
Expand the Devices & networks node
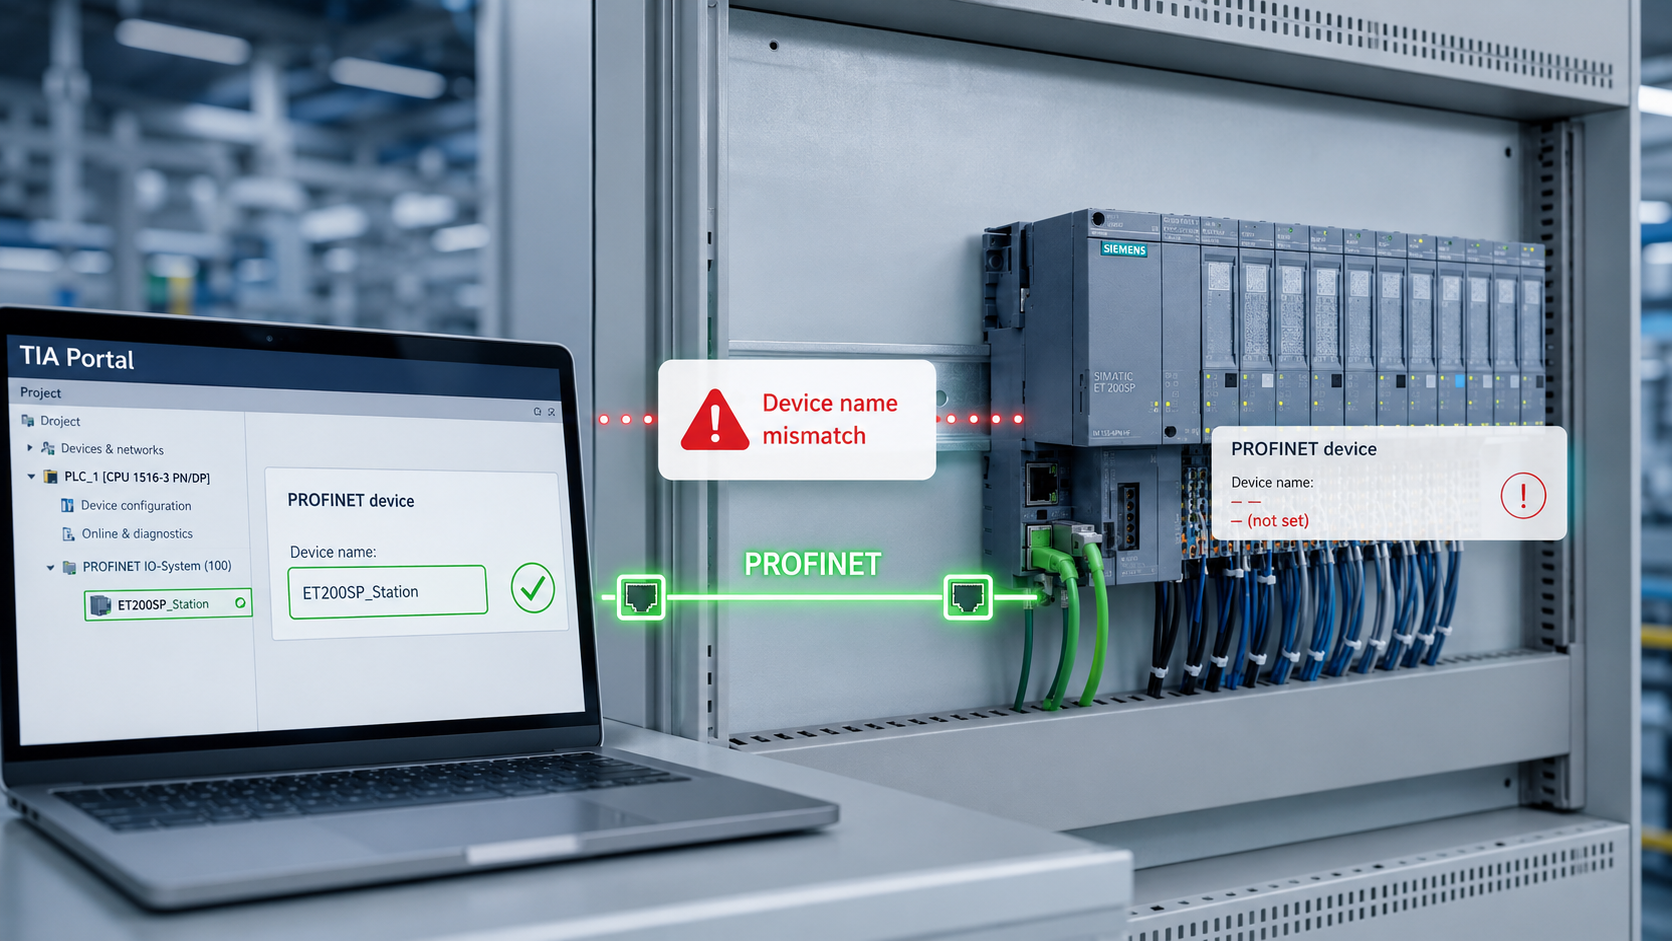(x=29, y=448)
